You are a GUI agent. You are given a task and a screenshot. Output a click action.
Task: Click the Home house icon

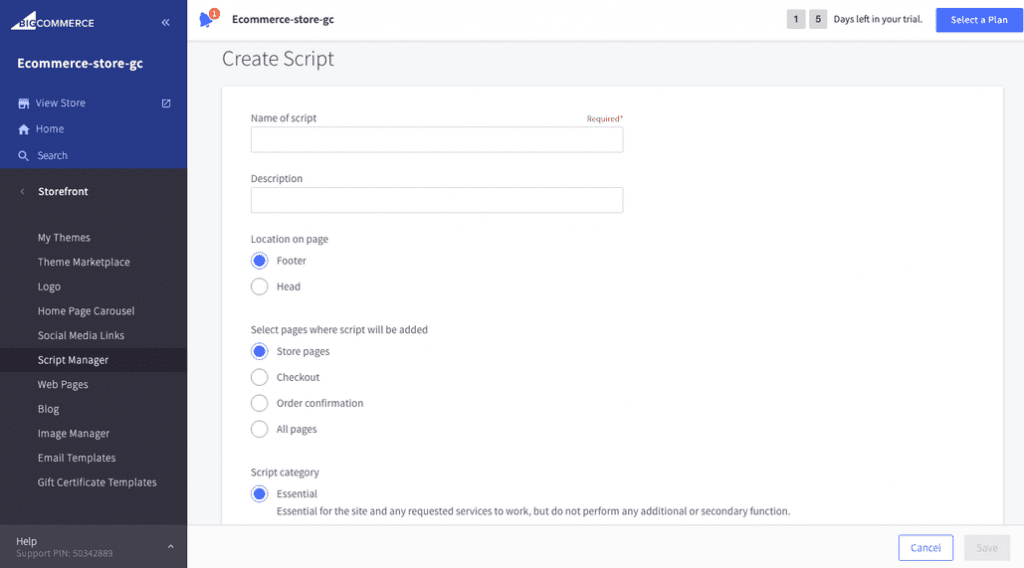pos(24,129)
